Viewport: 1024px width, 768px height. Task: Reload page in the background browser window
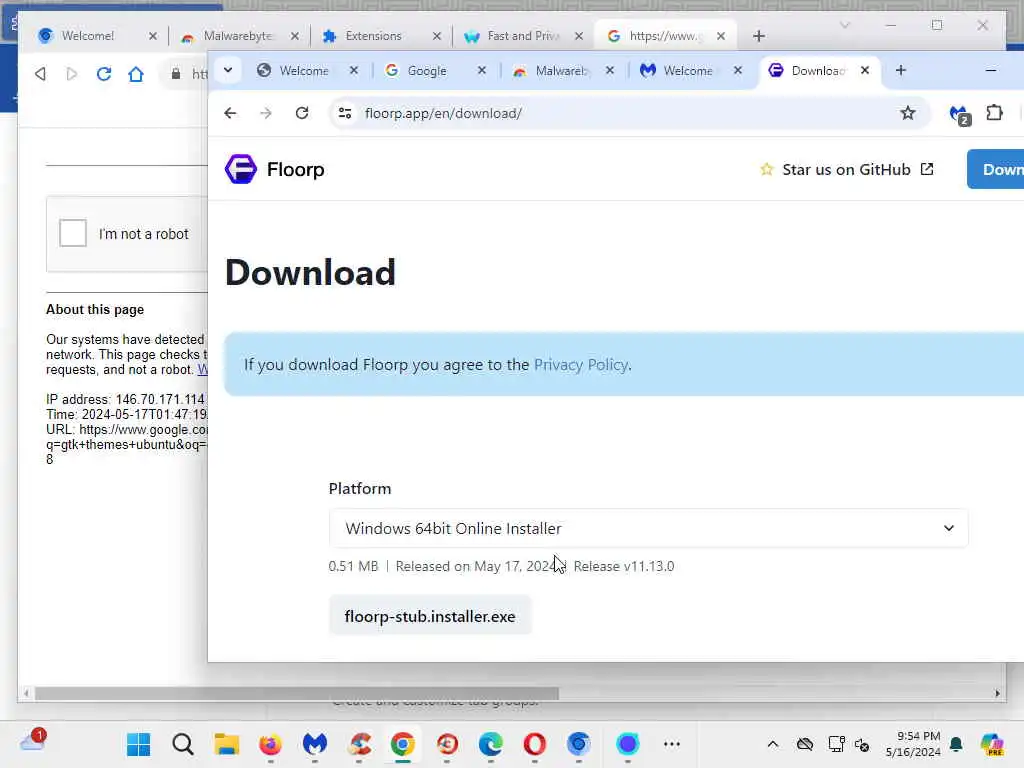pos(104,74)
